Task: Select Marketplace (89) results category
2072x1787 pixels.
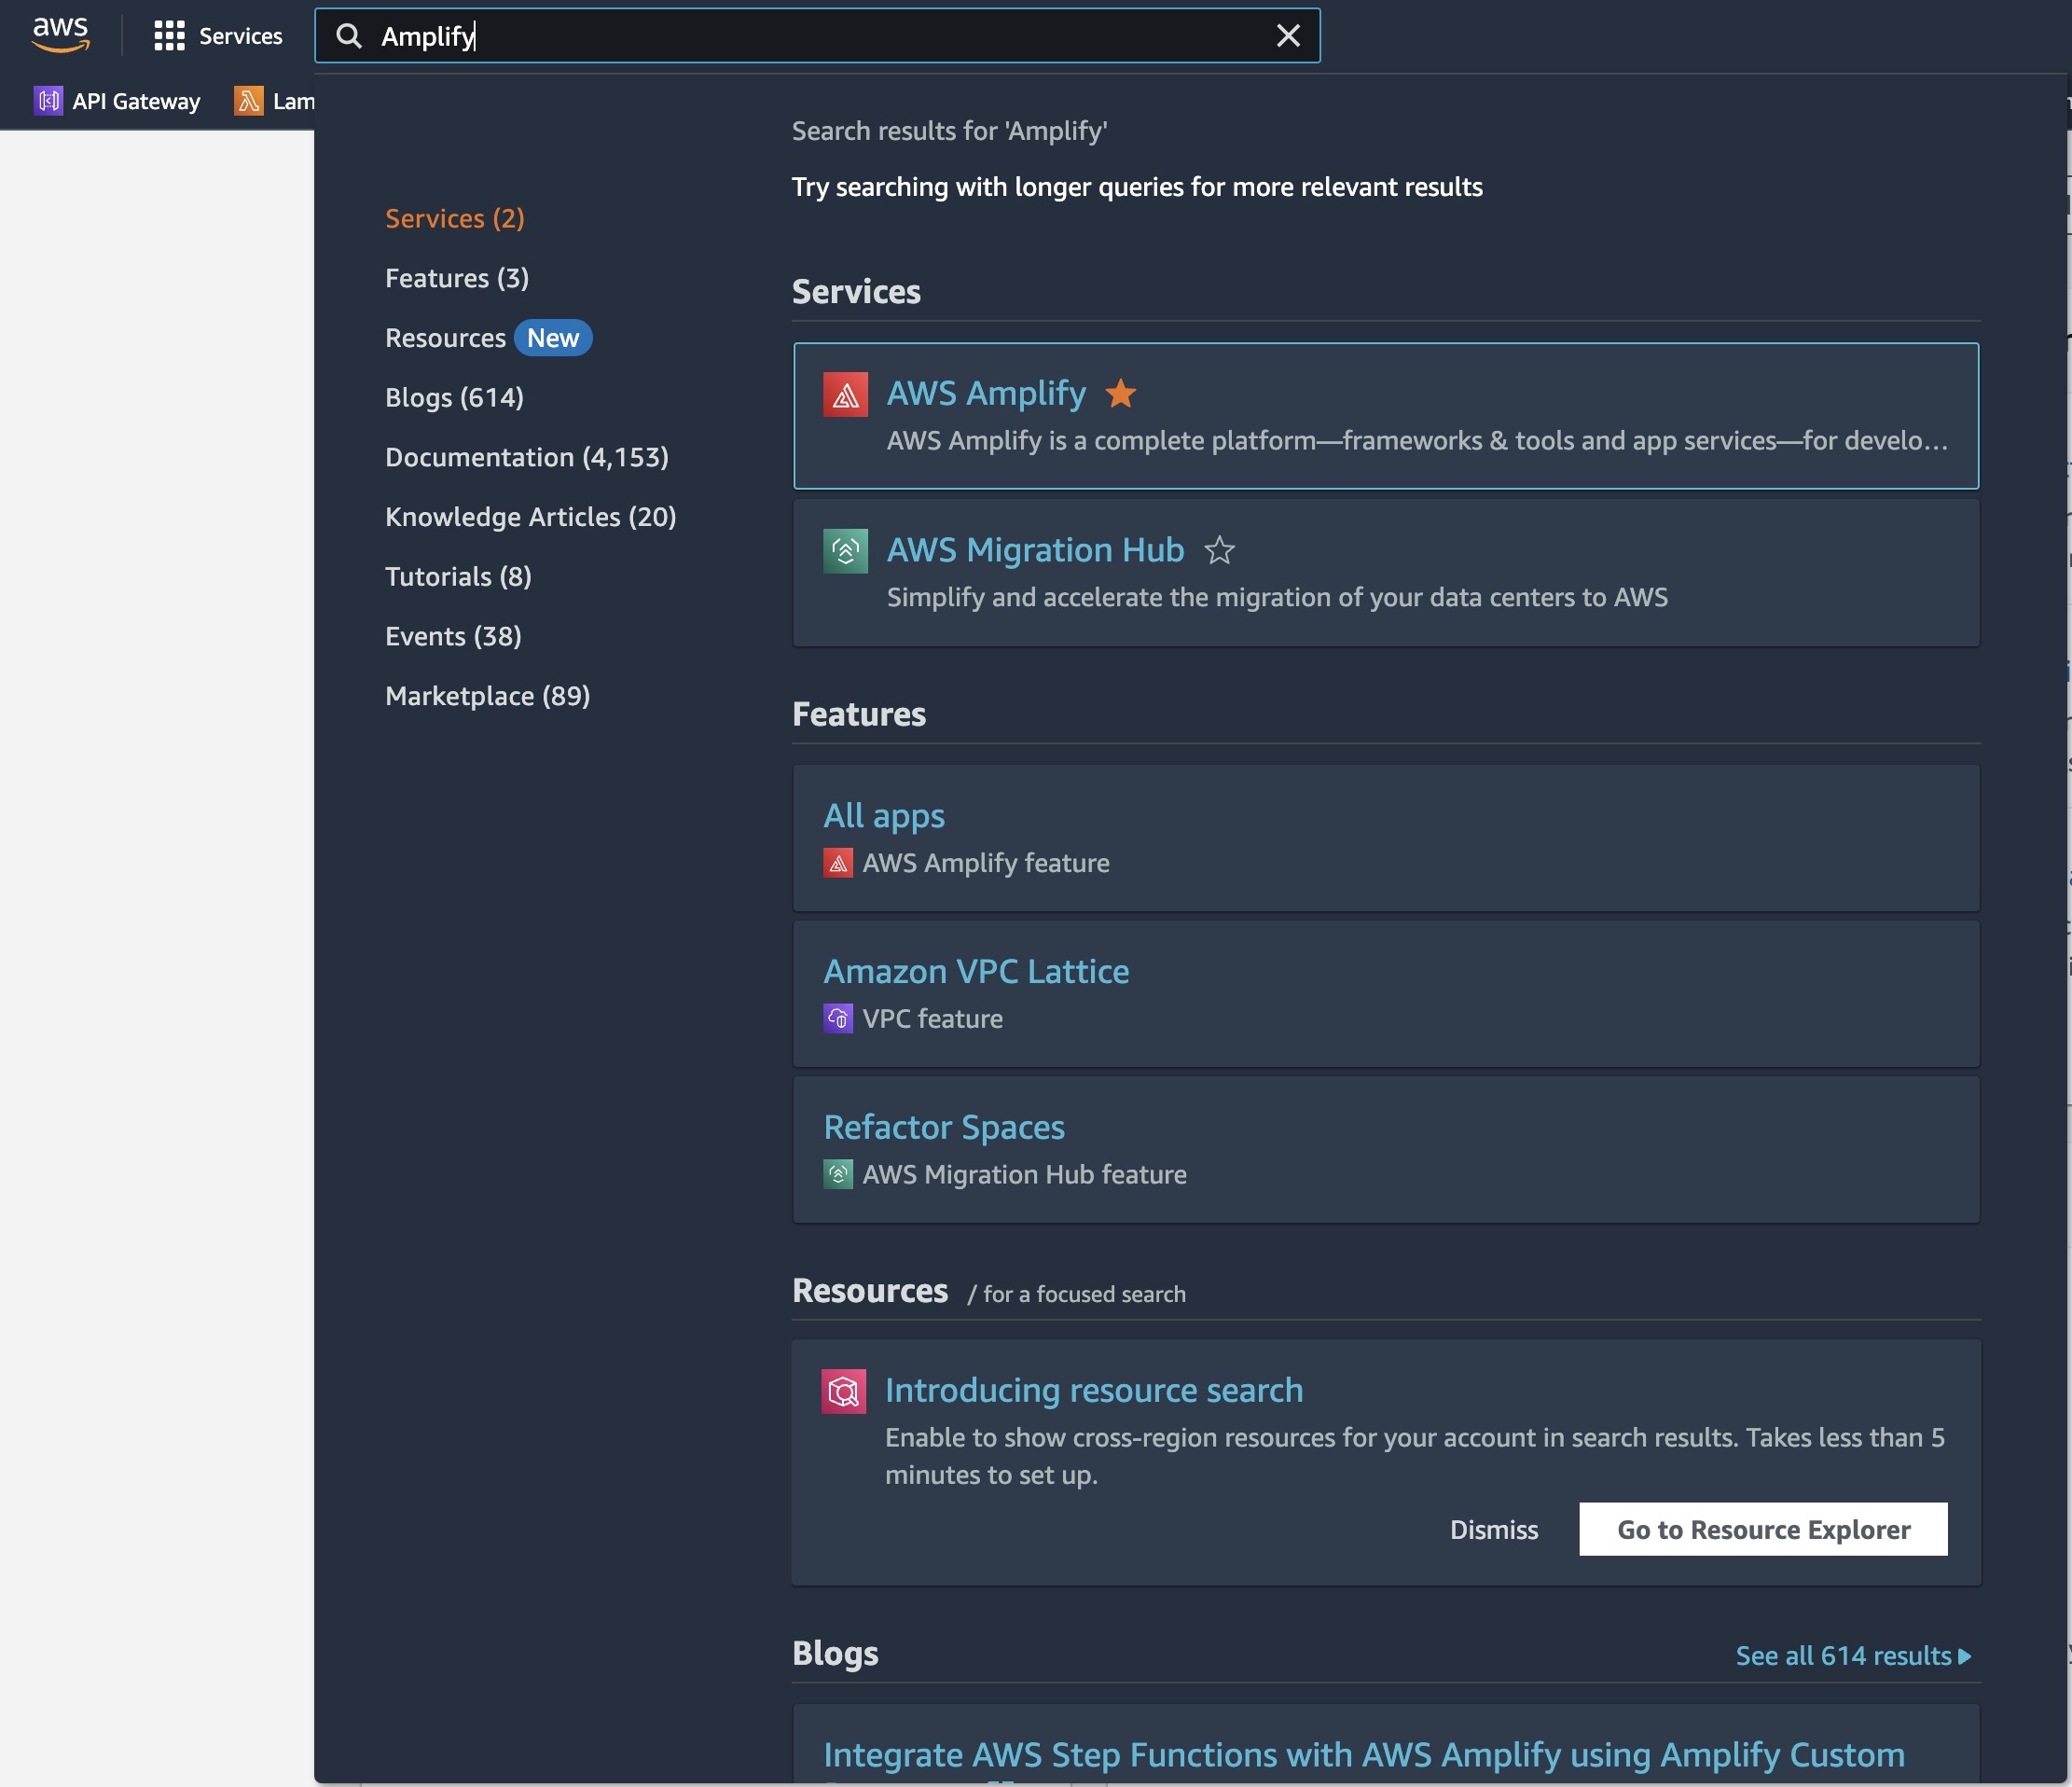Action: tap(487, 696)
